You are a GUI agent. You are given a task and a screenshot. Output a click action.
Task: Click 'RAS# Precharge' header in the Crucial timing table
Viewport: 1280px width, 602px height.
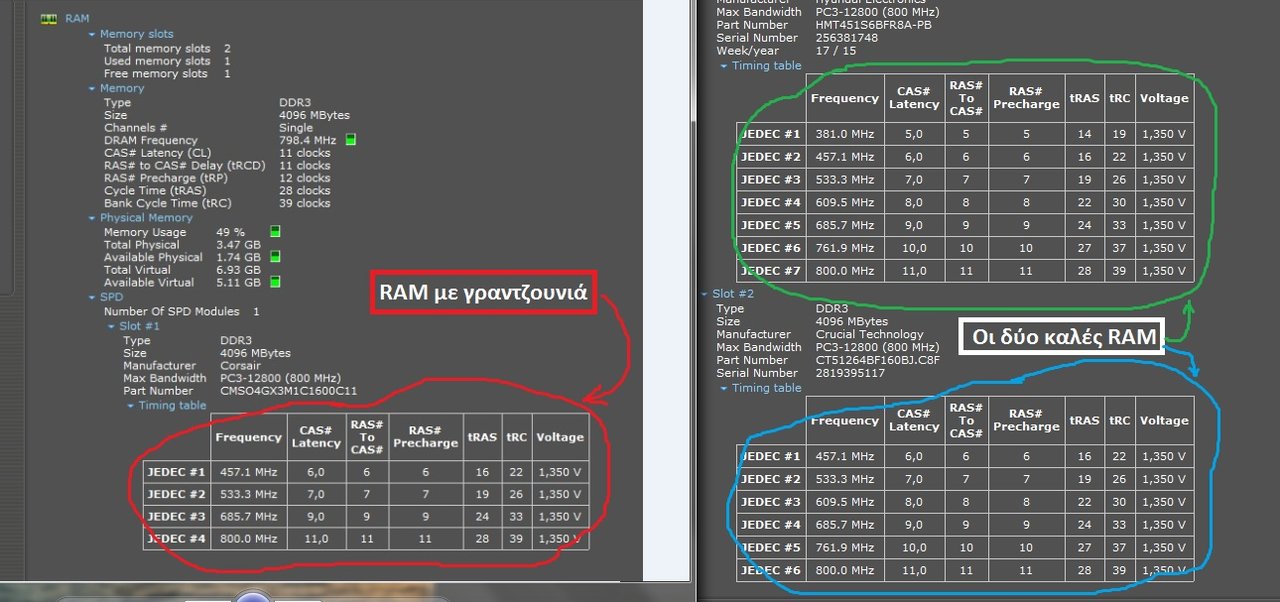point(1025,420)
